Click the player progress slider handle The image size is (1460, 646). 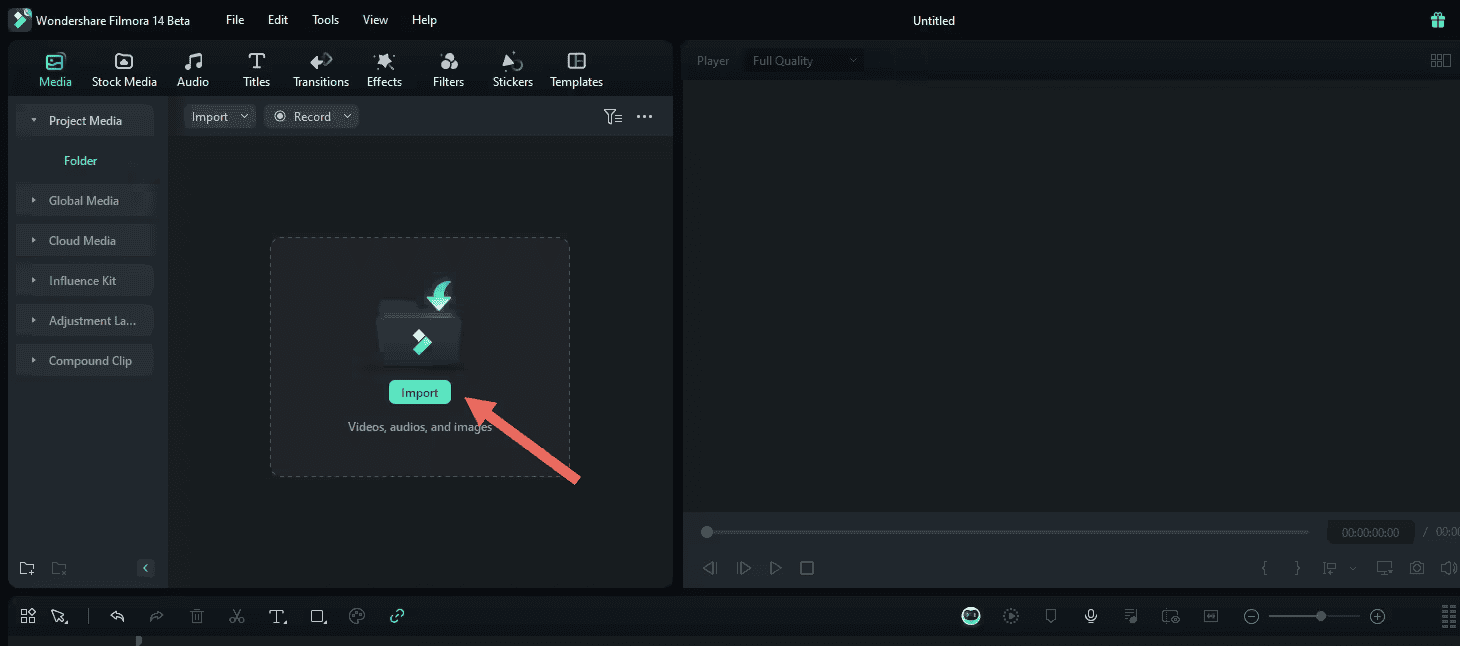point(707,532)
